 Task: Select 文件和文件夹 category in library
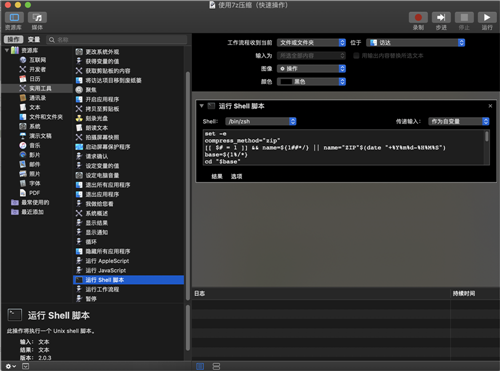point(41,117)
